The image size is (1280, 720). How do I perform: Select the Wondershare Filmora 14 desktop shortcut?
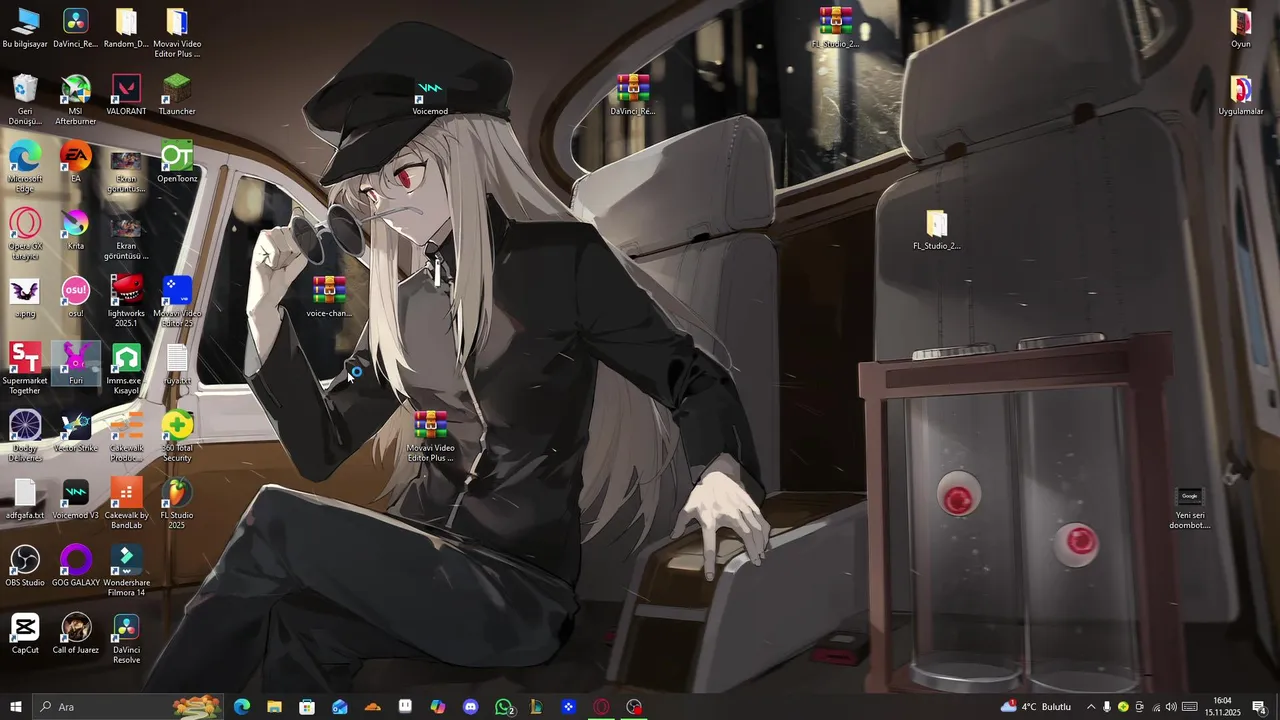click(x=126, y=571)
